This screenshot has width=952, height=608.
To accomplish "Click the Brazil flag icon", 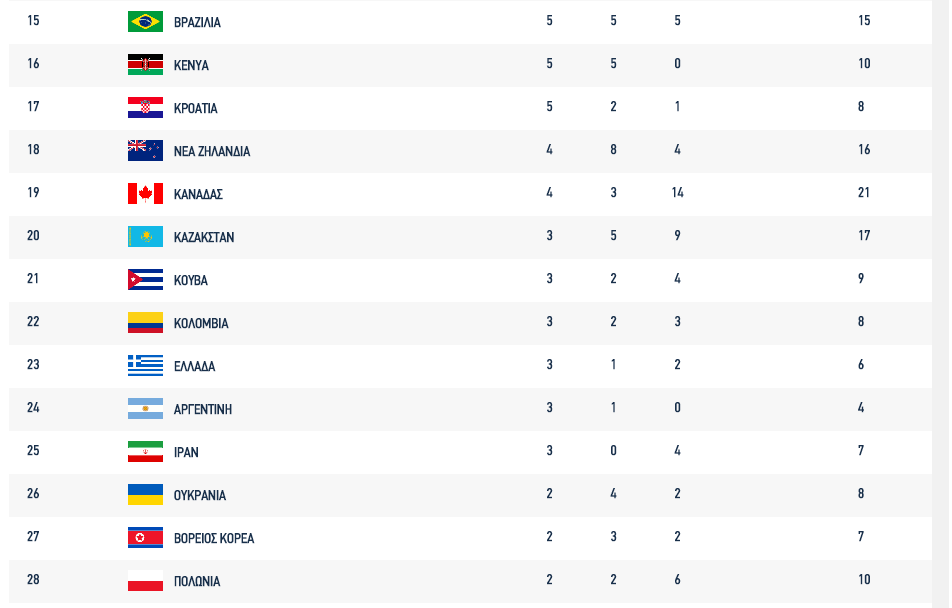I will [145, 21].
